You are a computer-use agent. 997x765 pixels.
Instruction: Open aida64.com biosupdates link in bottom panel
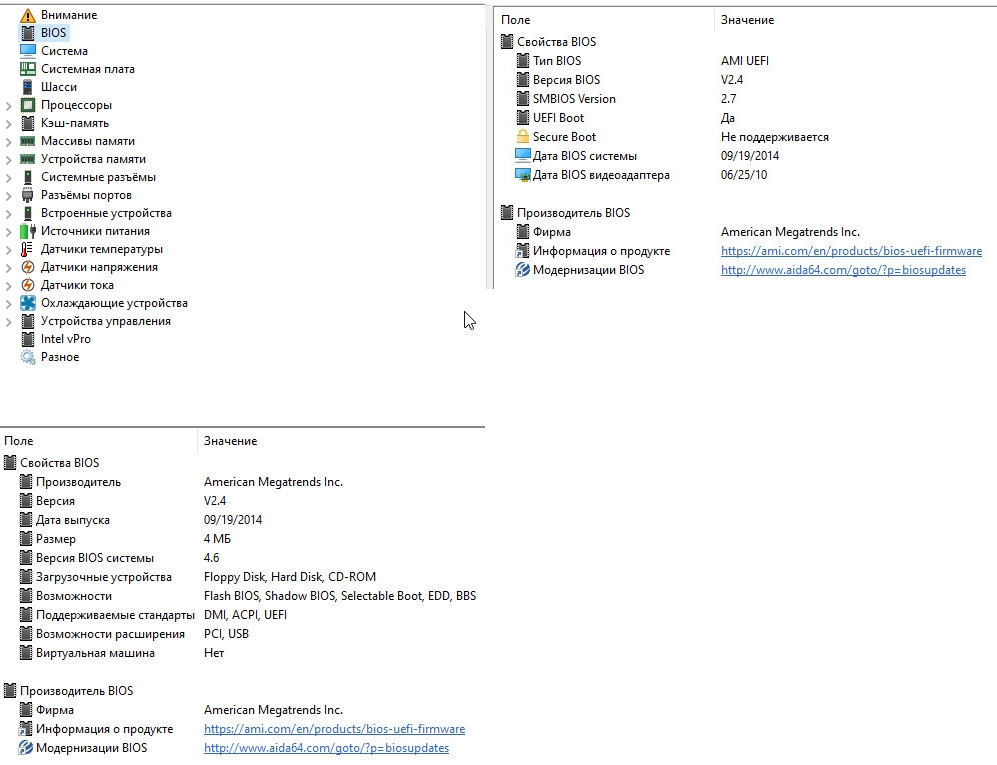coord(326,748)
